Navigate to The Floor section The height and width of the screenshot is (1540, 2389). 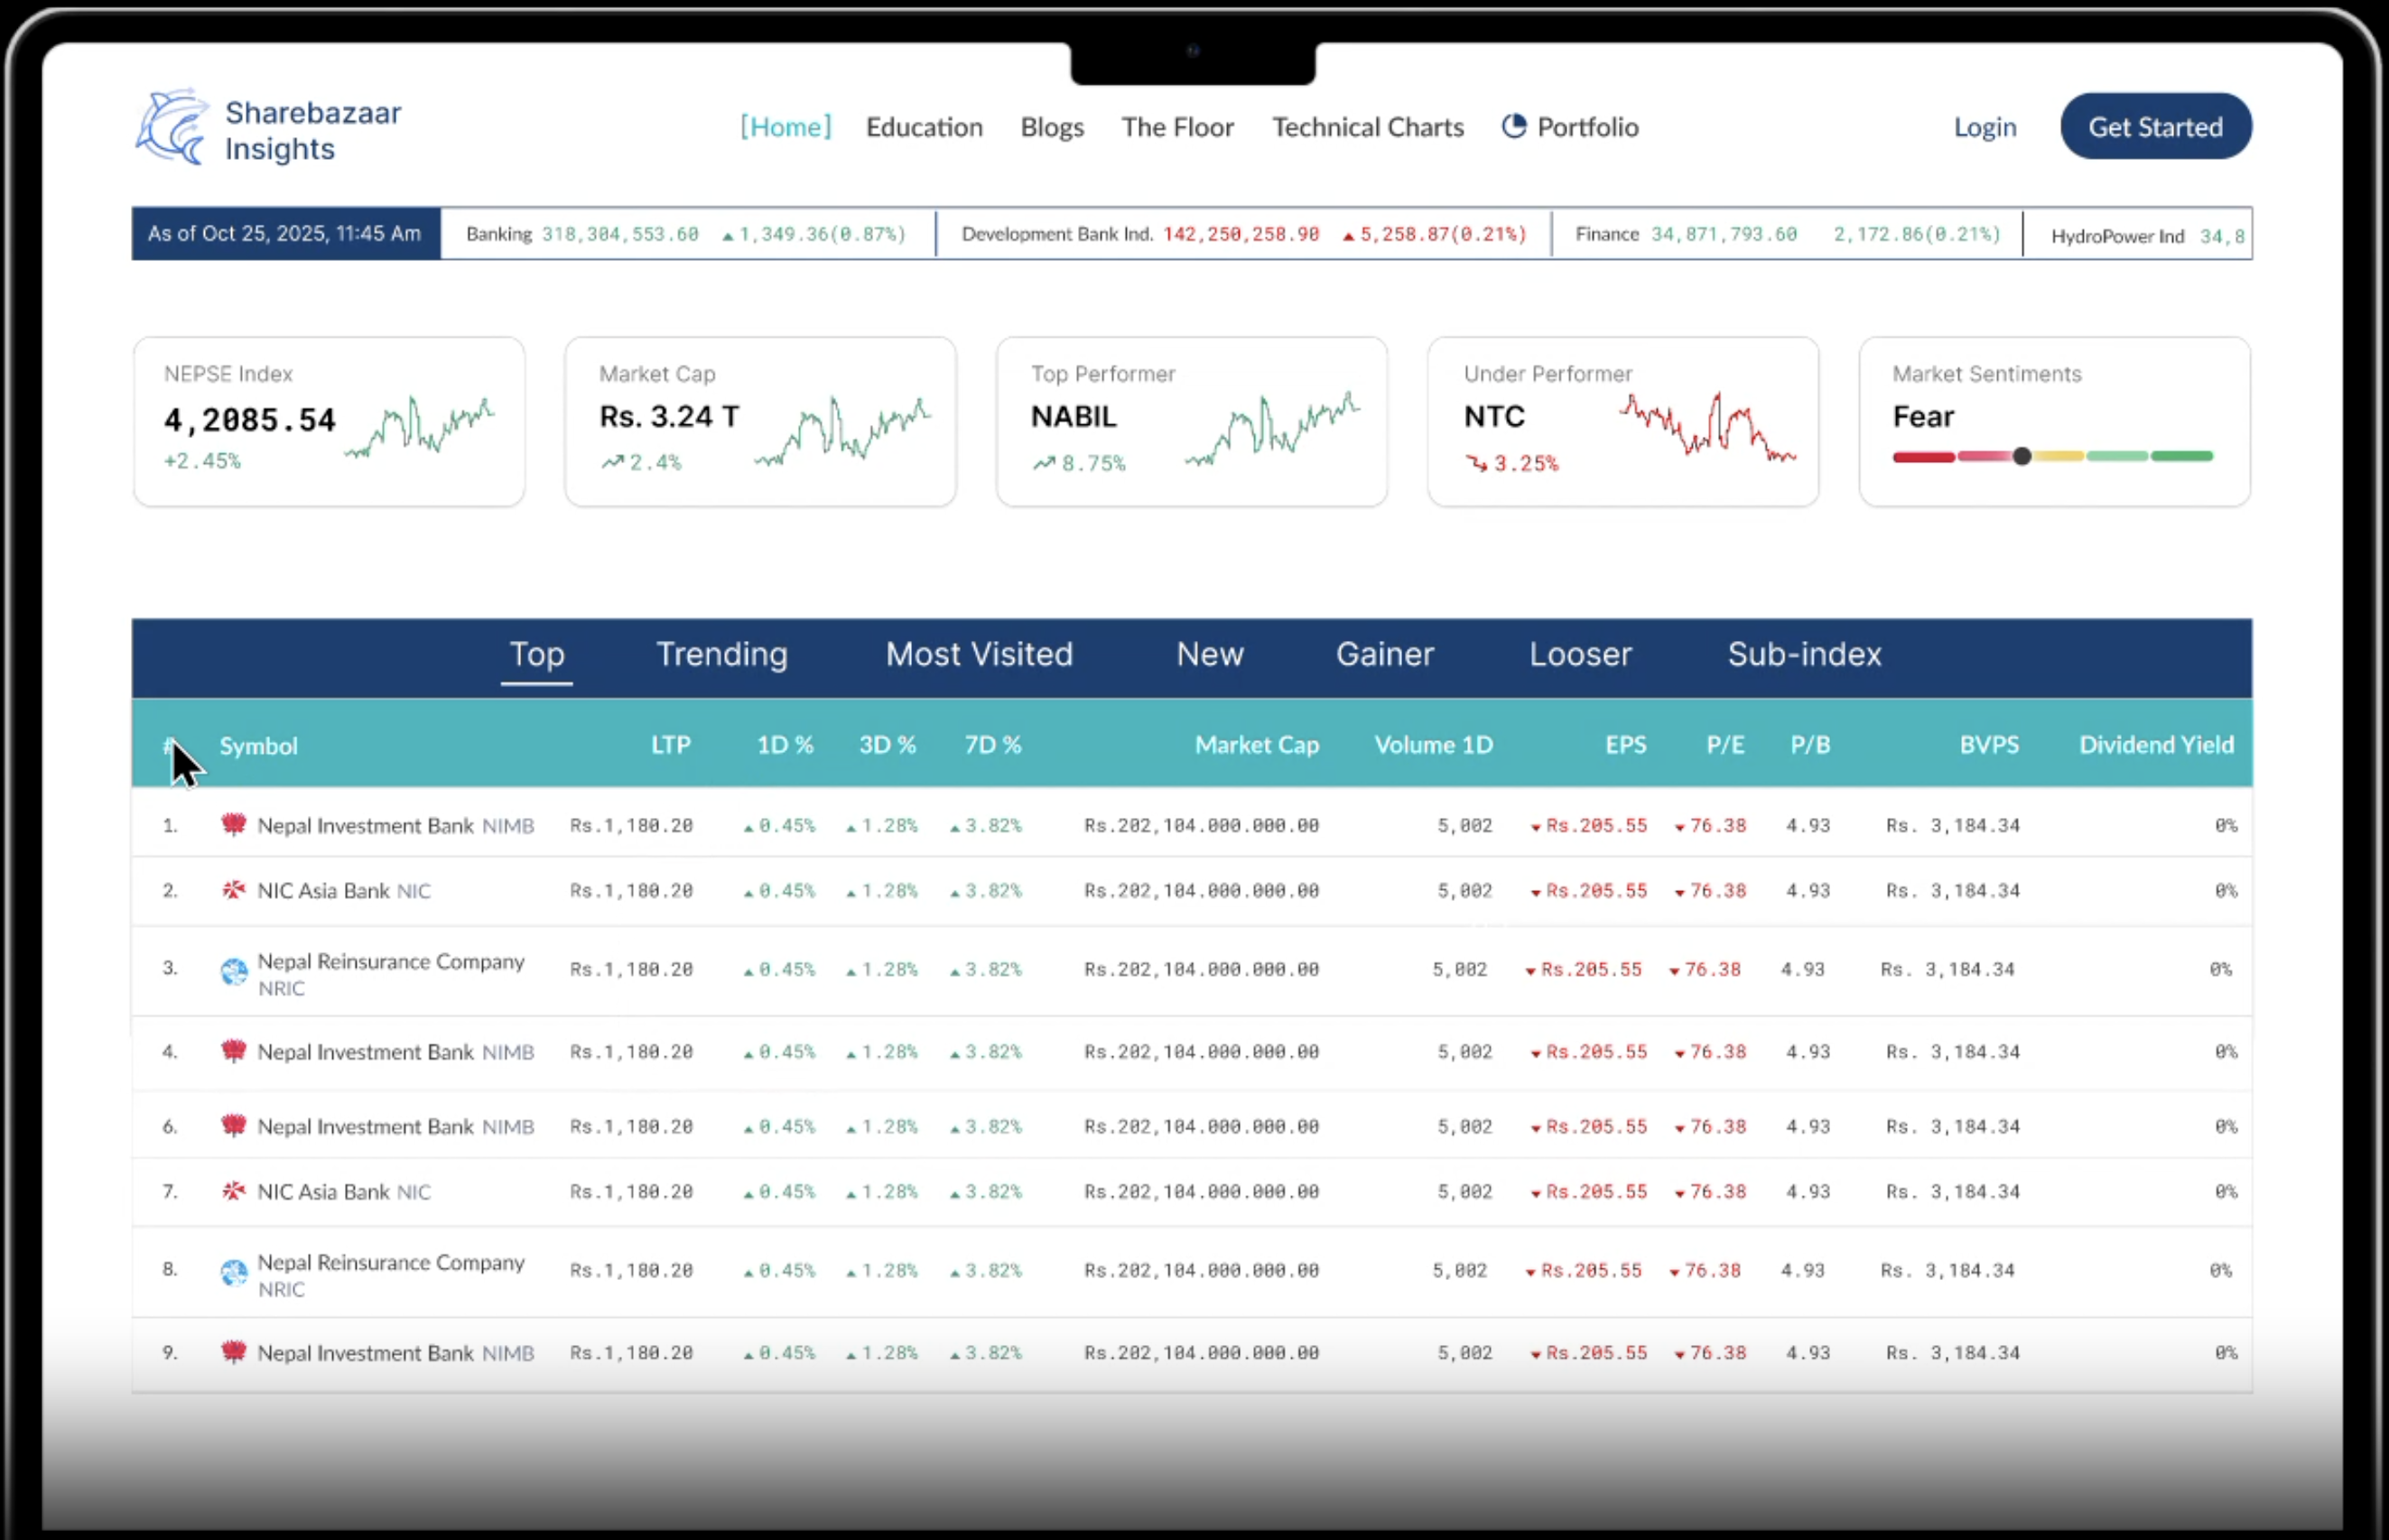(1177, 127)
